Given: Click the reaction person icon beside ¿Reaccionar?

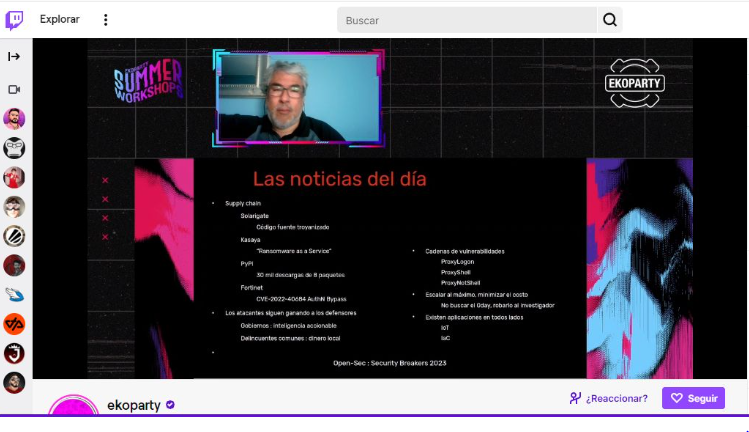Looking at the screenshot, I should coord(575,398).
